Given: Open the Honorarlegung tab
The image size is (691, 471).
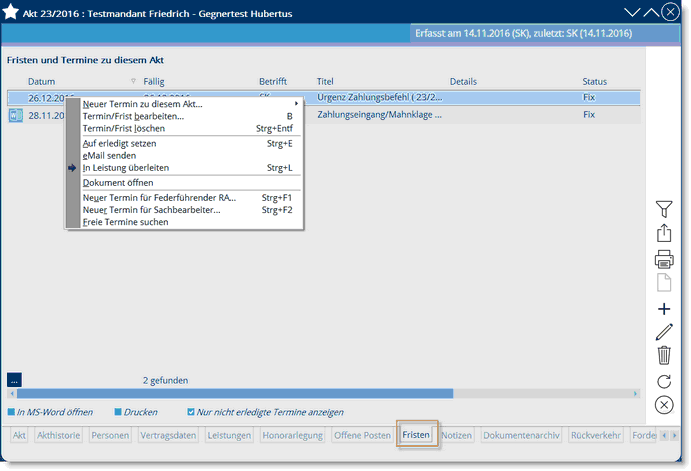Looking at the screenshot, I should (293, 435).
